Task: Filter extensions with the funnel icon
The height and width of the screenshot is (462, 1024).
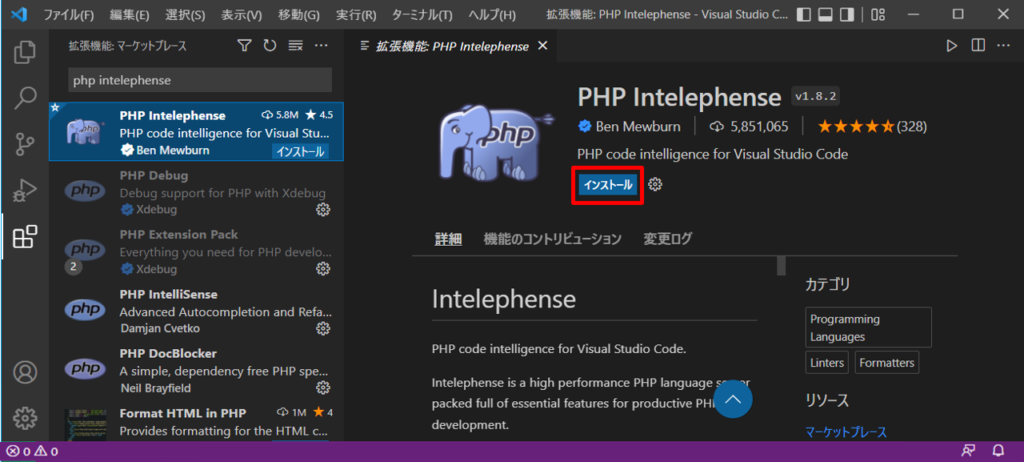Action: click(x=244, y=46)
